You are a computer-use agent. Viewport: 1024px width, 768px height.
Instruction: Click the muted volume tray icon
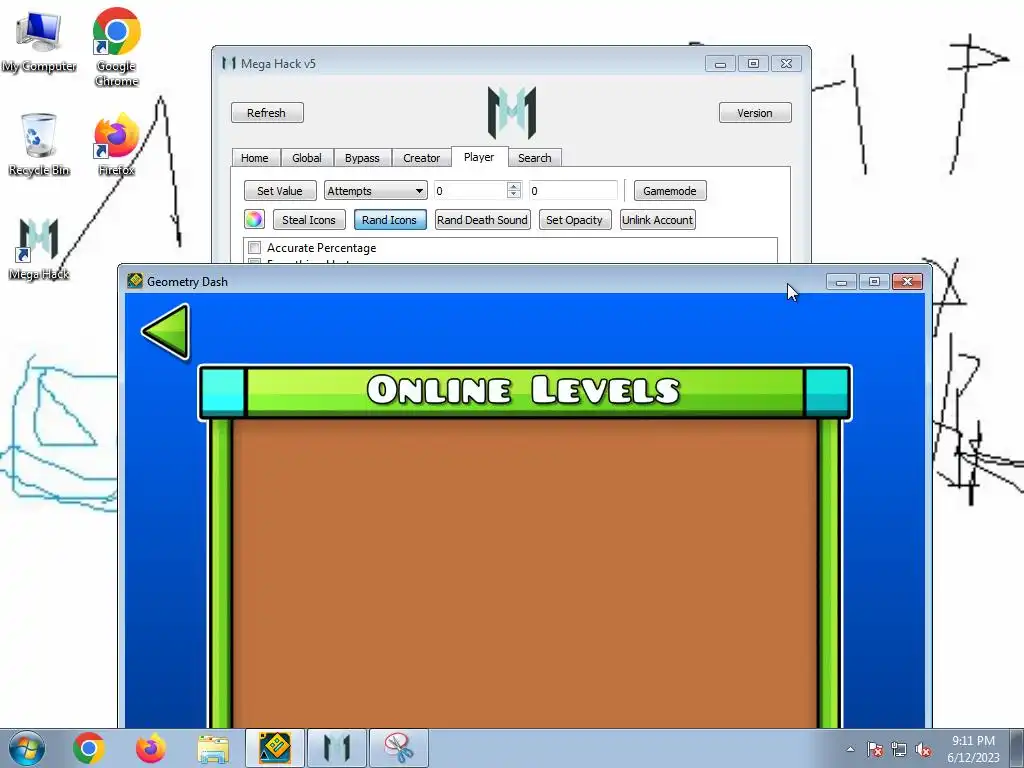coord(923,749)
